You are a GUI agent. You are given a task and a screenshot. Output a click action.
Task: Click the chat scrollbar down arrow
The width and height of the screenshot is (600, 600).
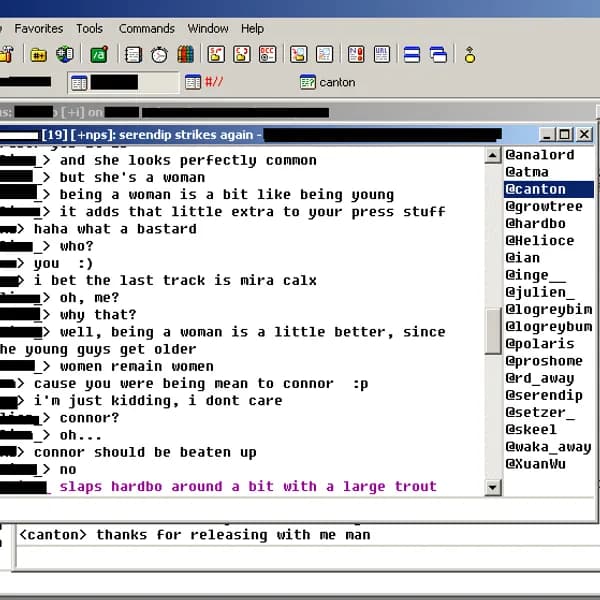(x=492, y=487)
